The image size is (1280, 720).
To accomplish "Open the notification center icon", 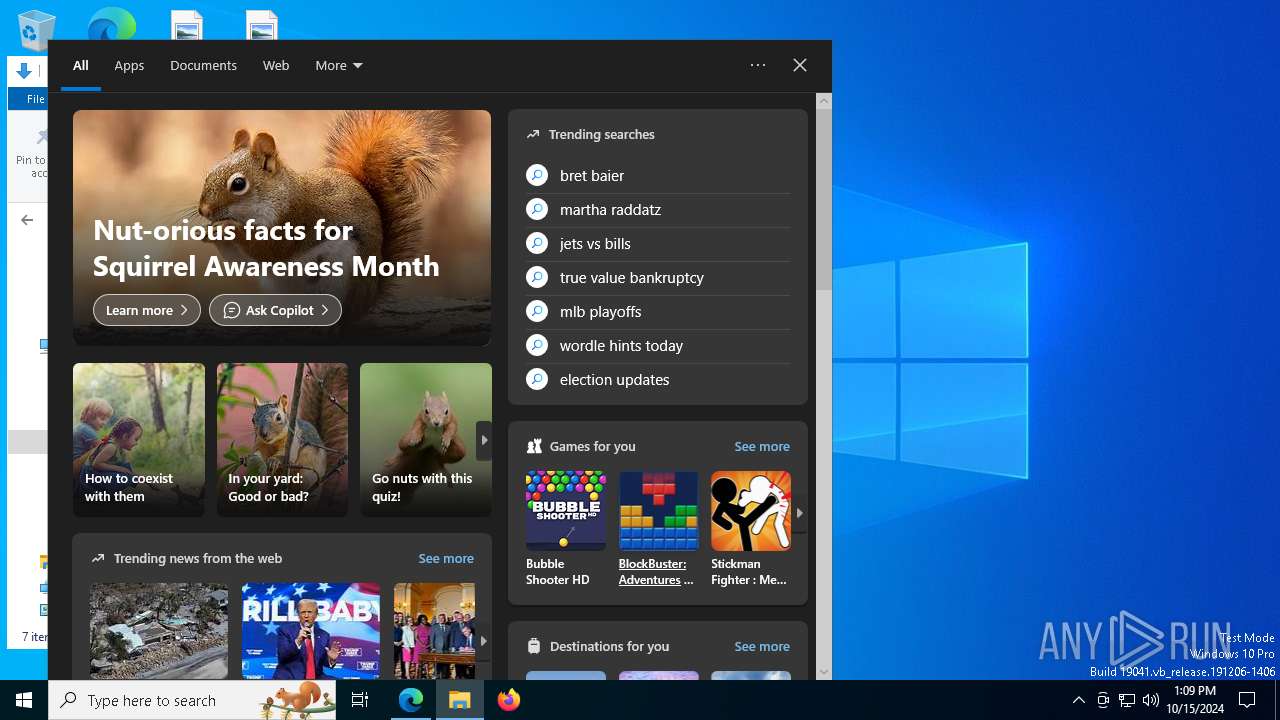I will click(1247, 700).
